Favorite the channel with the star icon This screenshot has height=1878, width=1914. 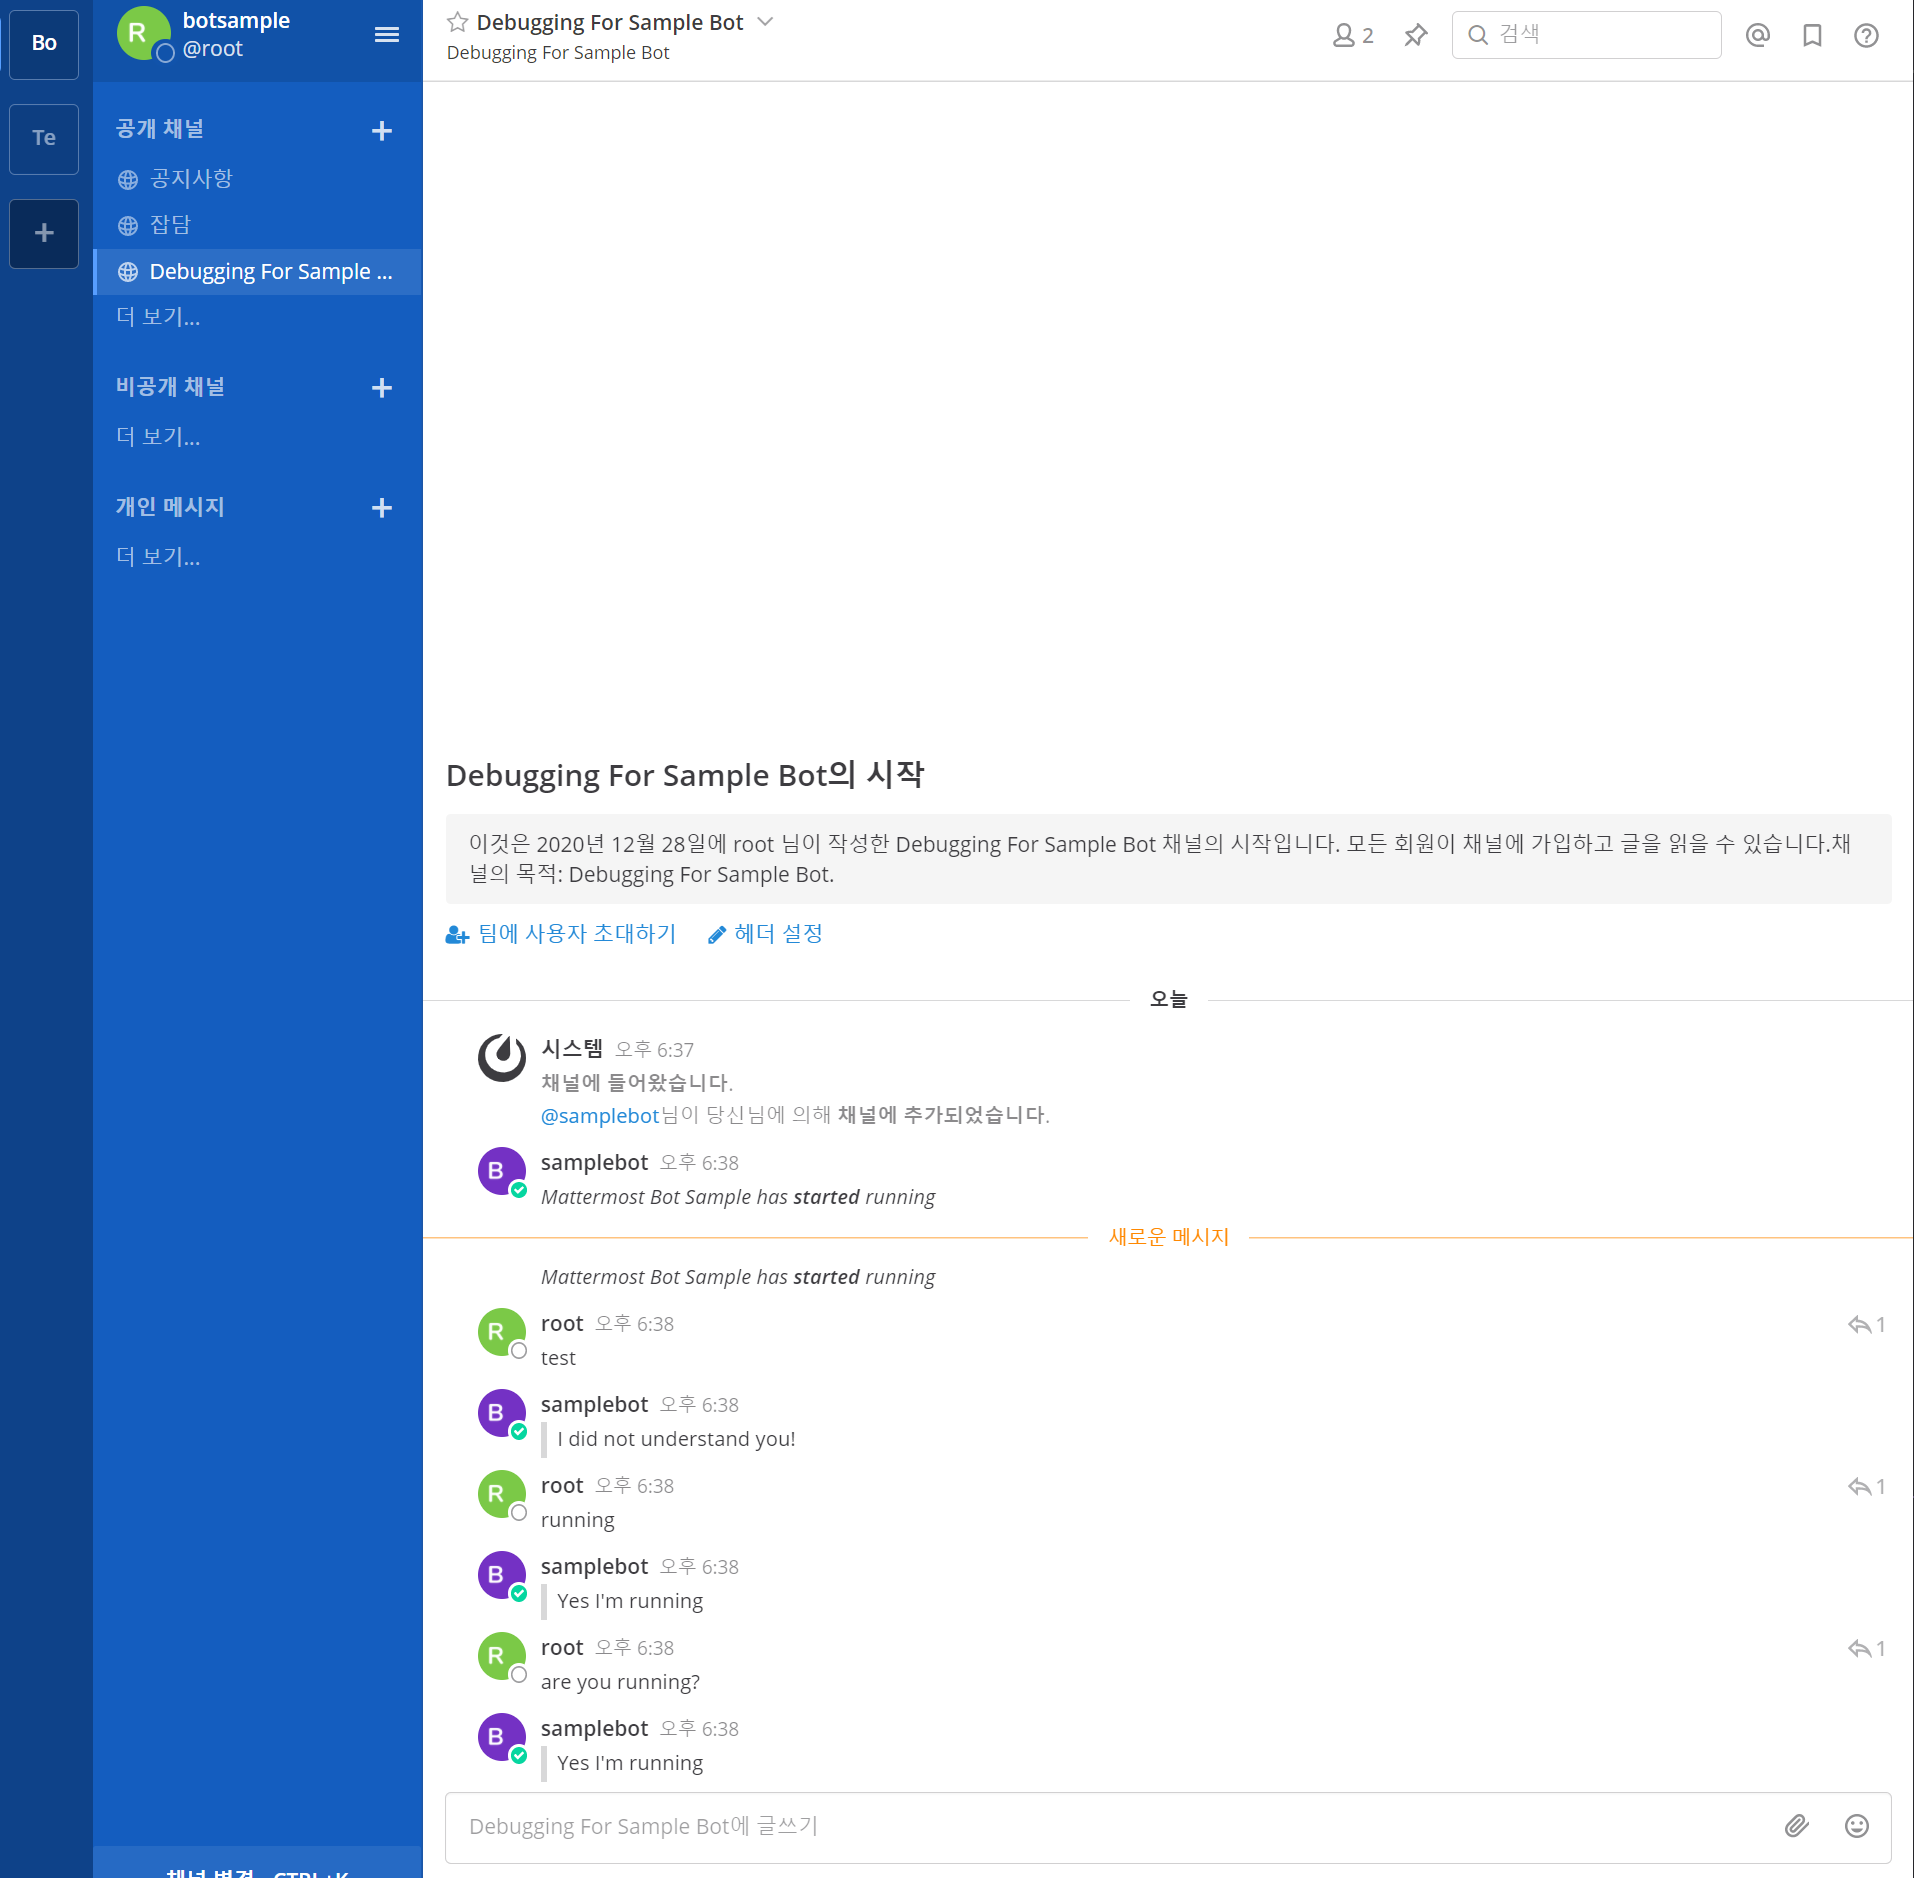457,22
